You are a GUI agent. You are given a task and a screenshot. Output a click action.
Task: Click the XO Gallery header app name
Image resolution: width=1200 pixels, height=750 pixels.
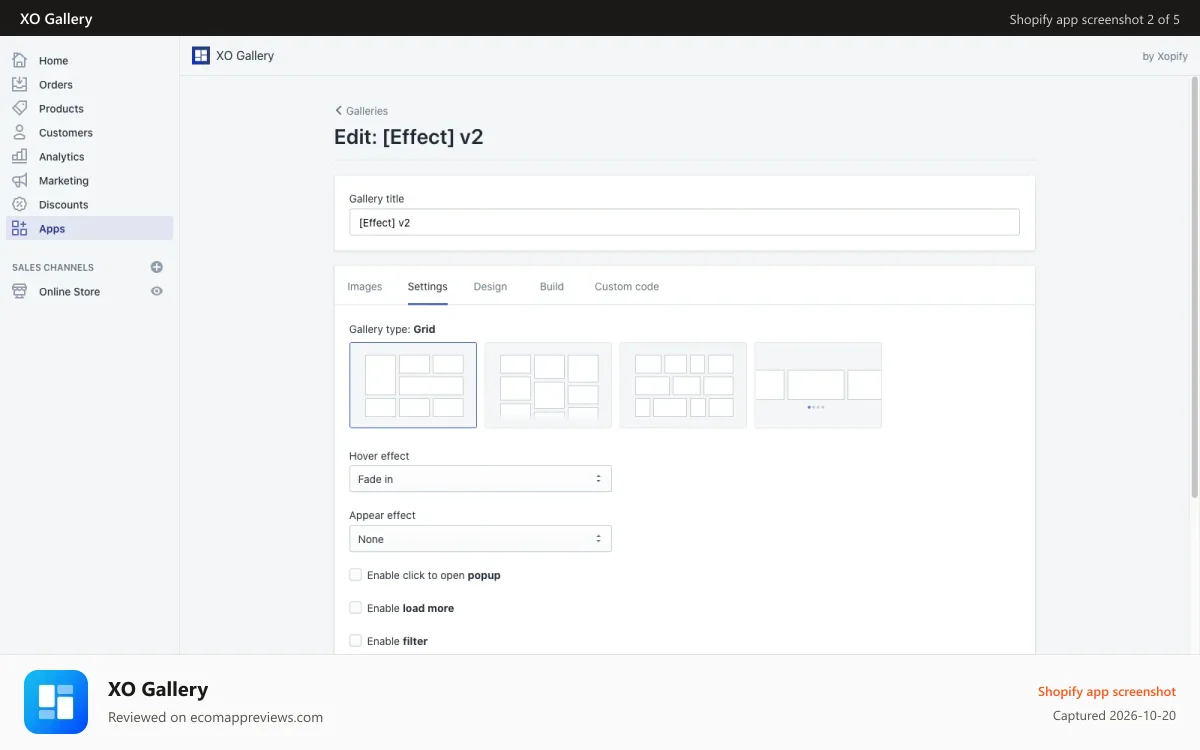click(245, 56)
